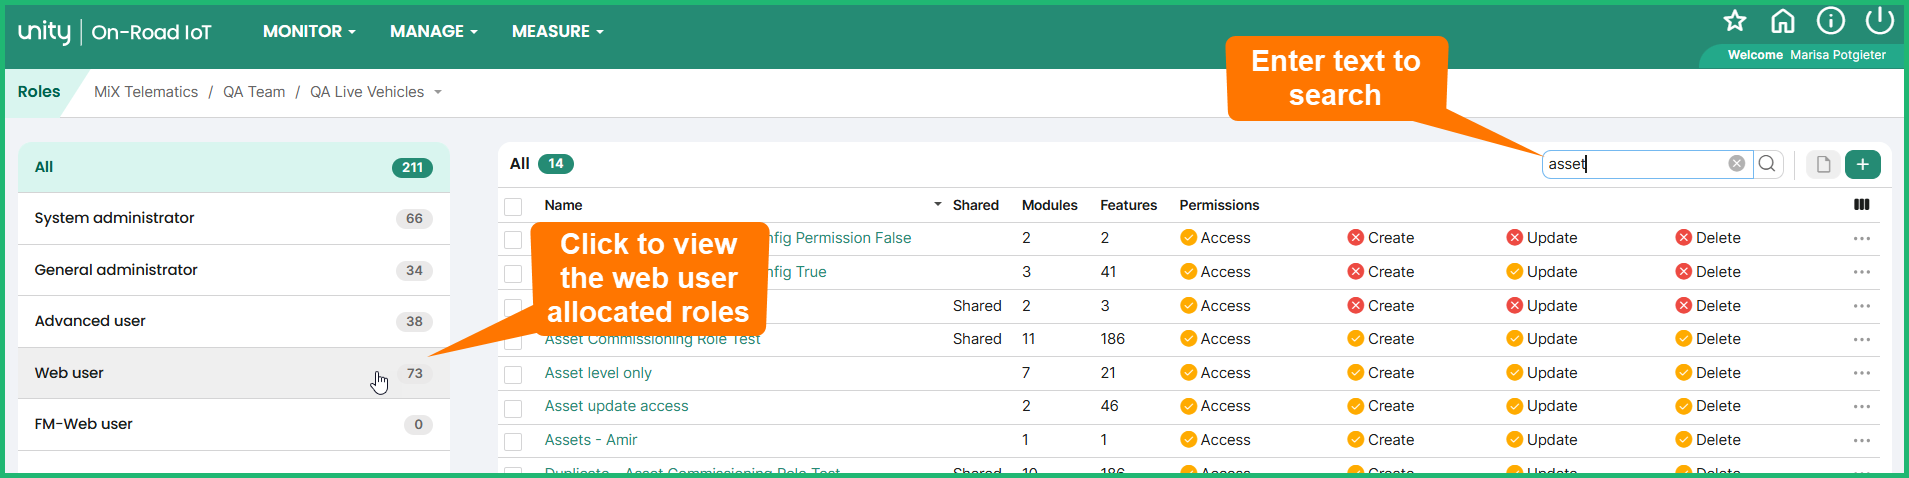Screen dimensions: 1909x478
Task: Click the favorites star icon
Action: tap(1735, 21)
